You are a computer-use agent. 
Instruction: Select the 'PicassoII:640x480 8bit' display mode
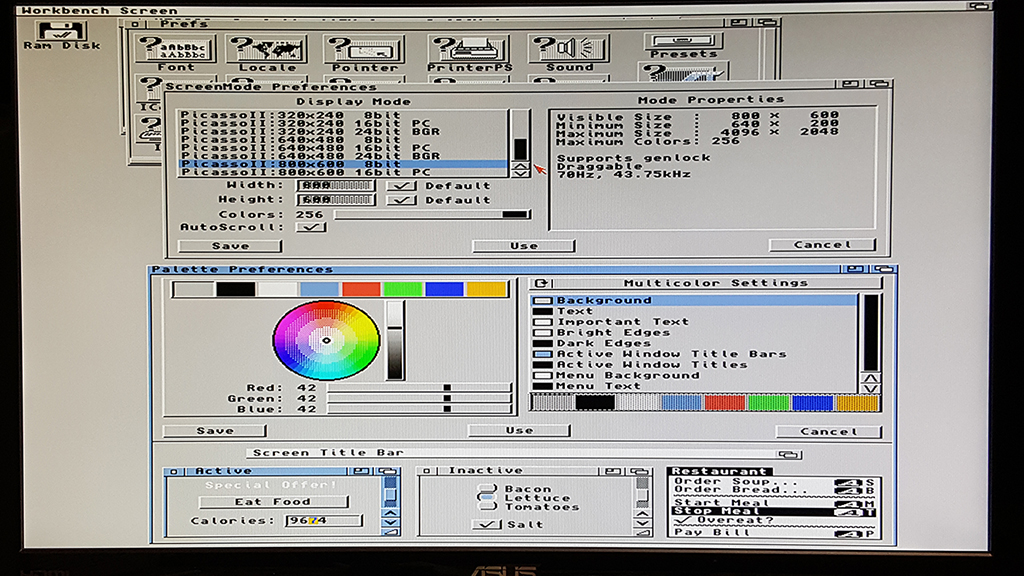344,140
